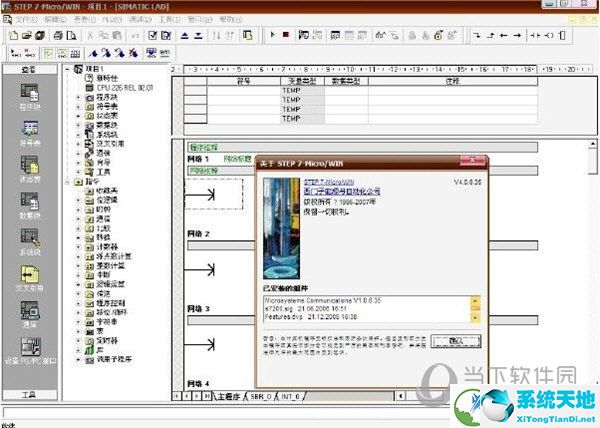Insert a Line Left with toolbar icon

pyautogui.click(x=504, y=35)
